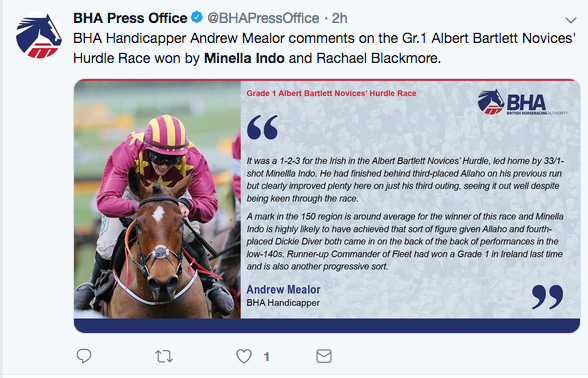The width and height of the screenshot is (588, 378).
Task: Open the BHA Press Office profile avatar
Action: pos(39,35)
